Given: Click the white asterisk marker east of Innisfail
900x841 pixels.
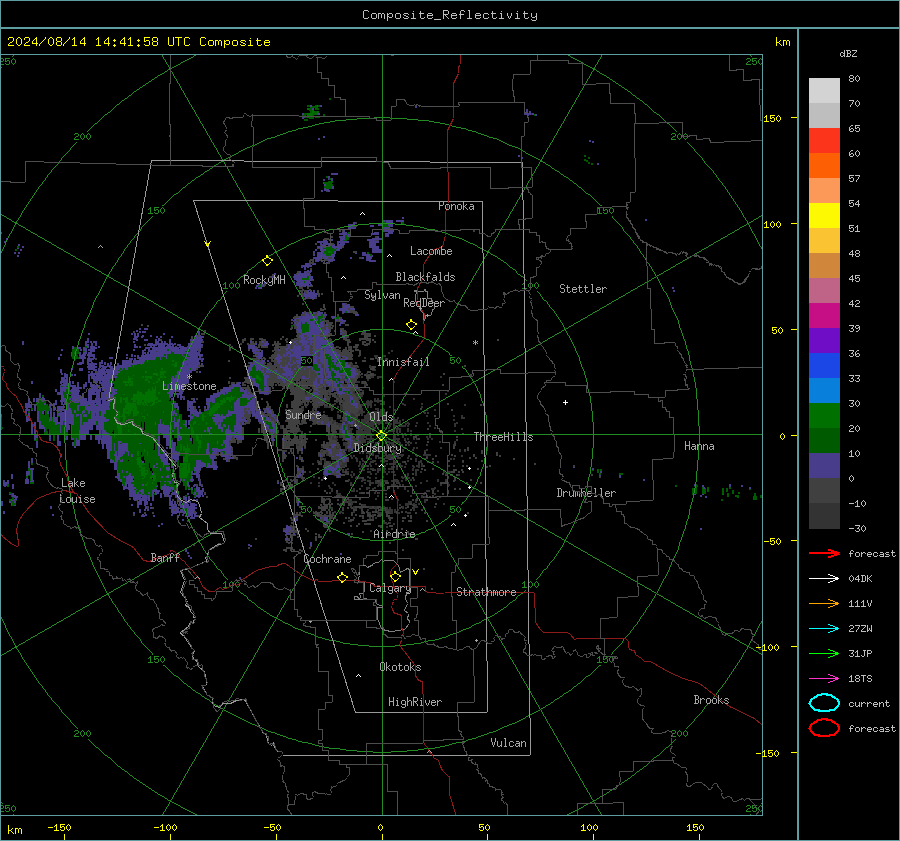Looking at the screenshot, I should click(475, 343).
